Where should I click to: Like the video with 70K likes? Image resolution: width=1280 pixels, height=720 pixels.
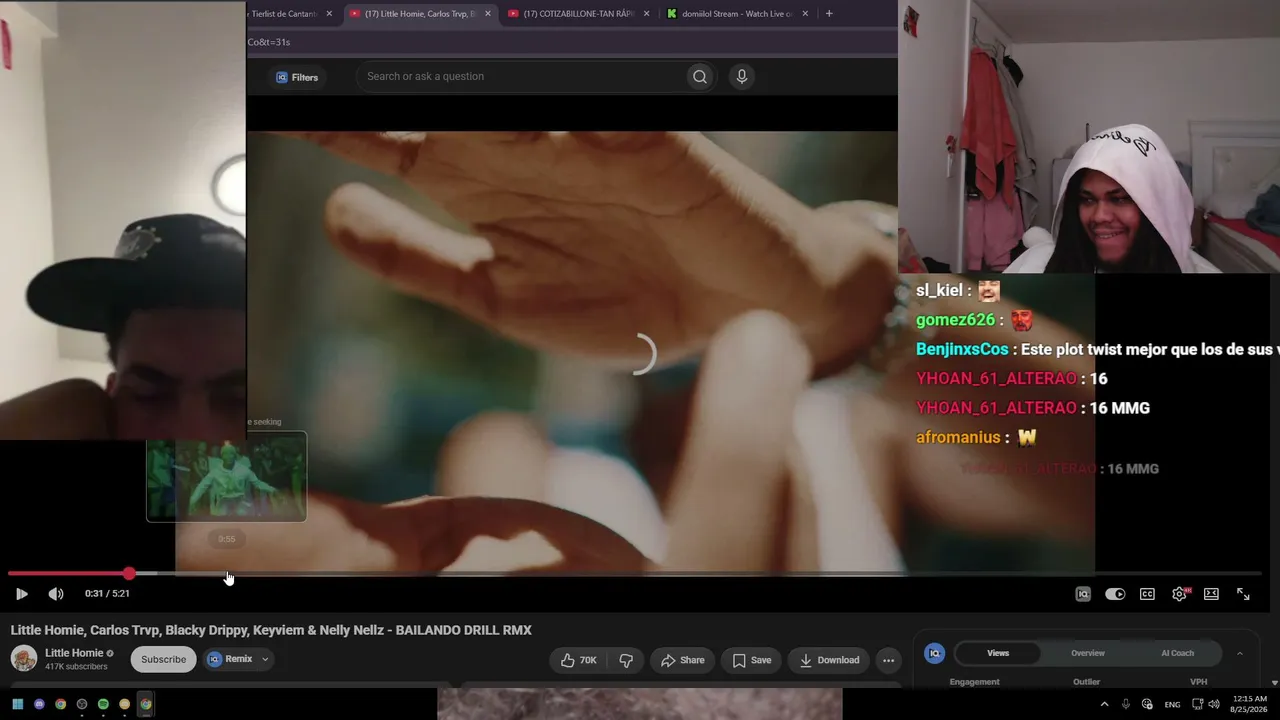click(578, 660)
